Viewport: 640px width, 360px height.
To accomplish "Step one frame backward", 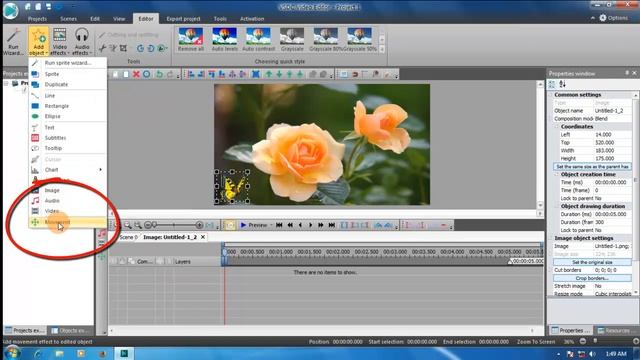I will click(300, 225).
